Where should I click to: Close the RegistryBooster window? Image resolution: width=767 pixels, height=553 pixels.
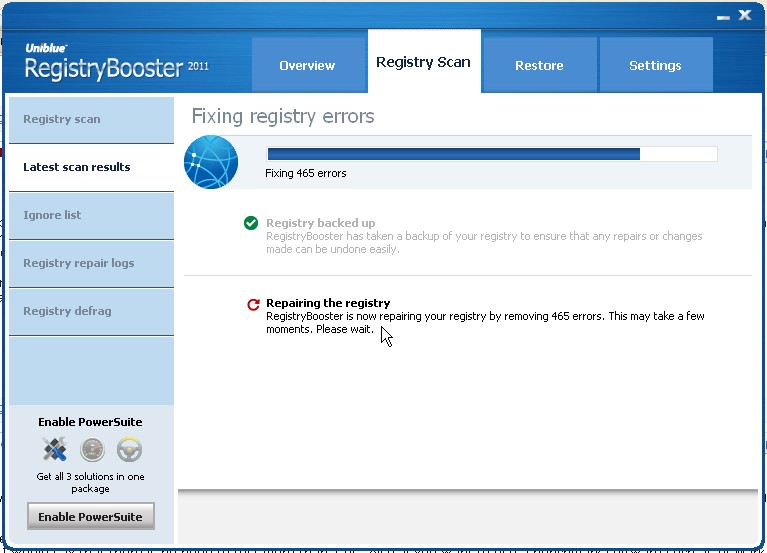point(745,15)
